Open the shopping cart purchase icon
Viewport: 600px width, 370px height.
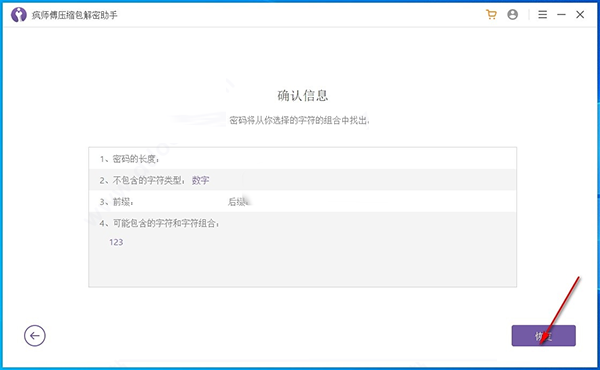[x=491, y=15]
